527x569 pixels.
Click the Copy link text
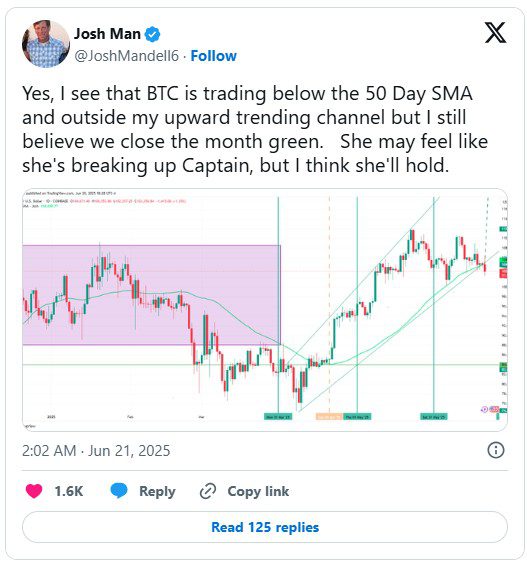click(x=258, y=491)
